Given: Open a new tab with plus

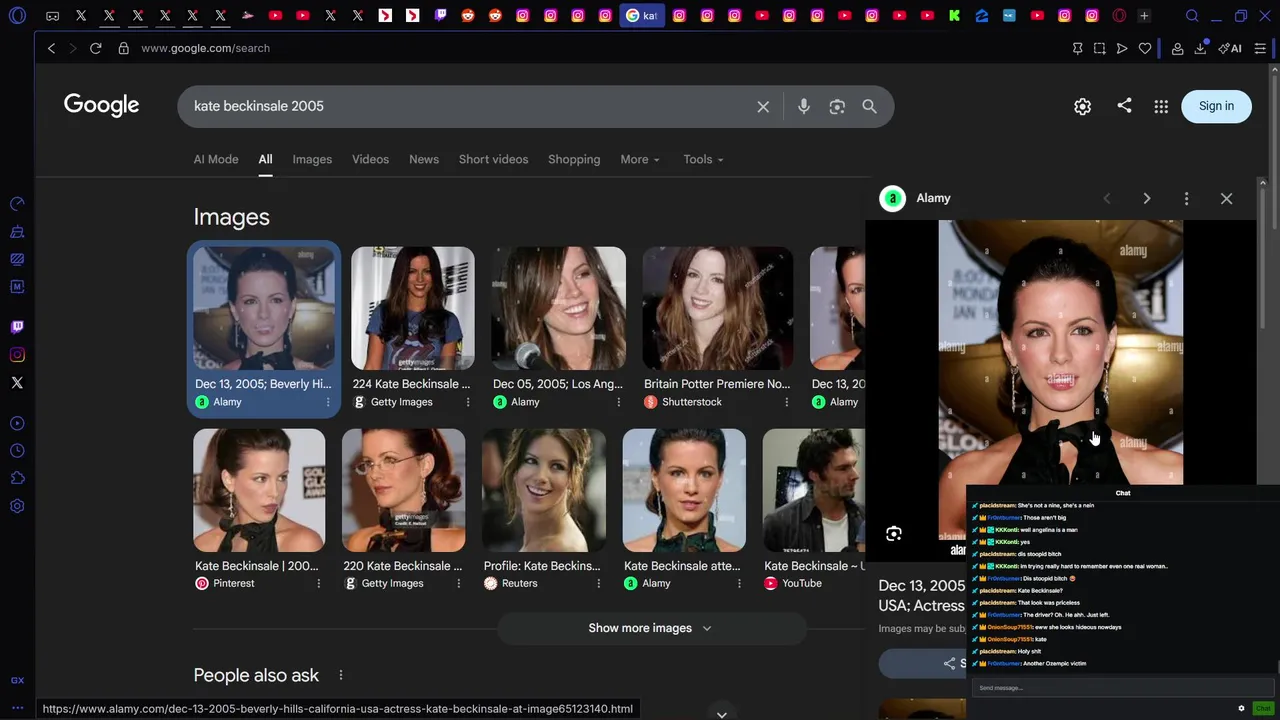Looking at the screenshot, I should [1144, 16].
